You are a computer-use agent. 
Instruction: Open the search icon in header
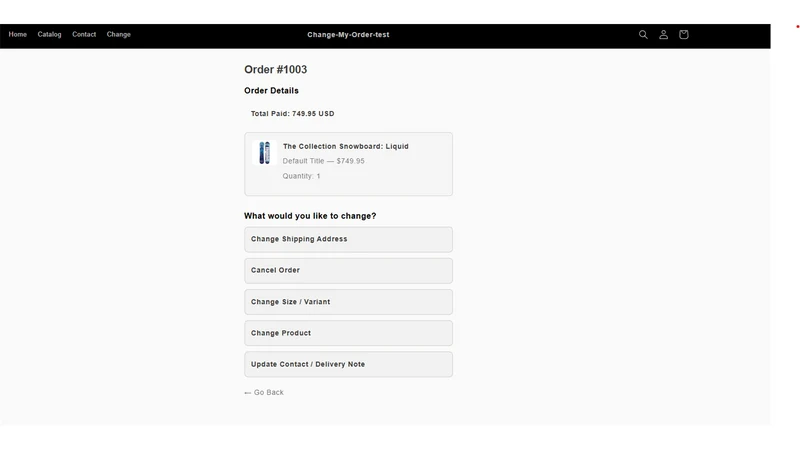[x=643, y=35]
